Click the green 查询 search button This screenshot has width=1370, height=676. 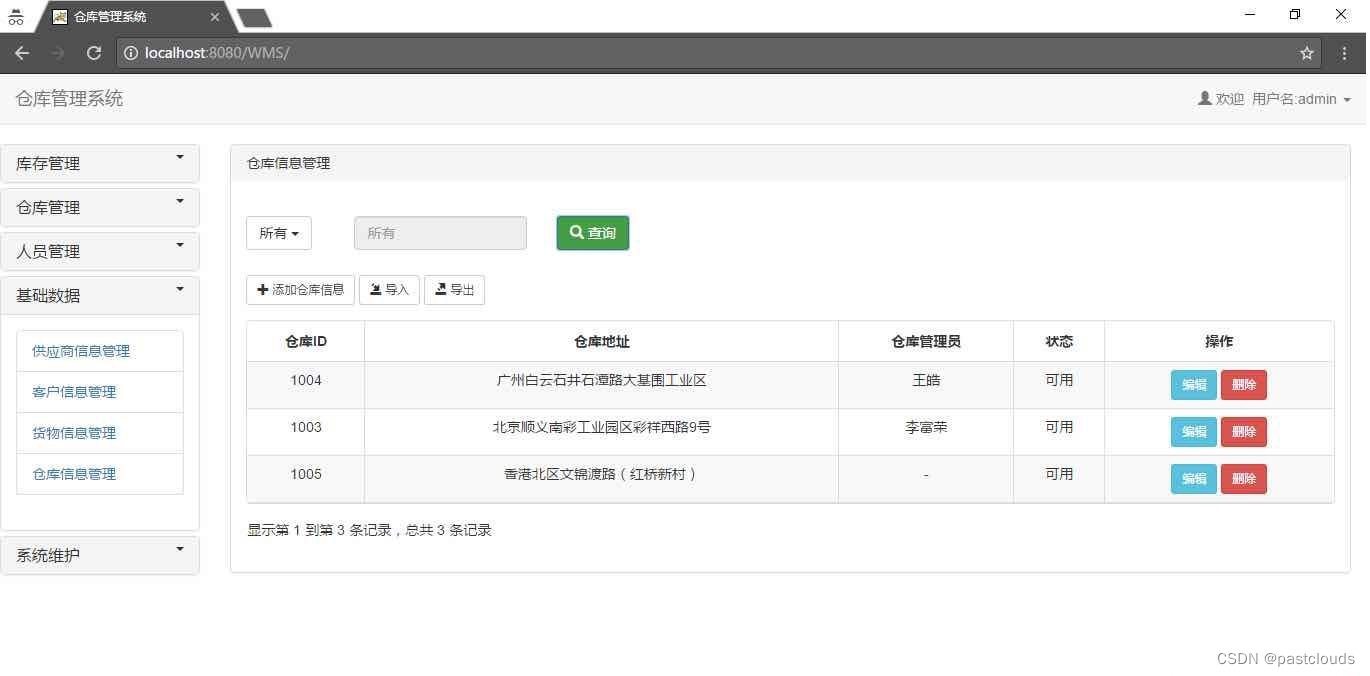point(593,233)
